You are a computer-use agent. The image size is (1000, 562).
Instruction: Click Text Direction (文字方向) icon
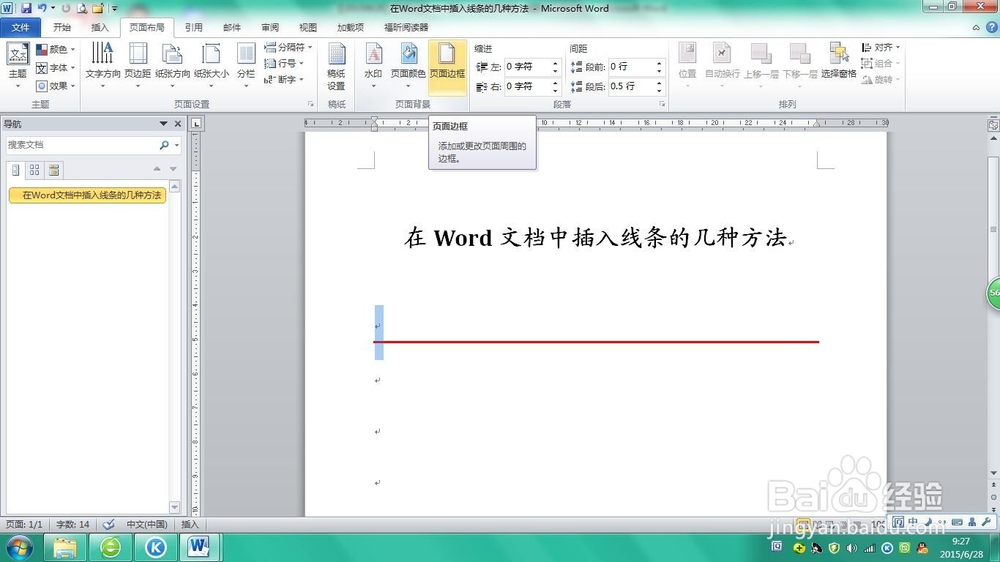point(103,66)
